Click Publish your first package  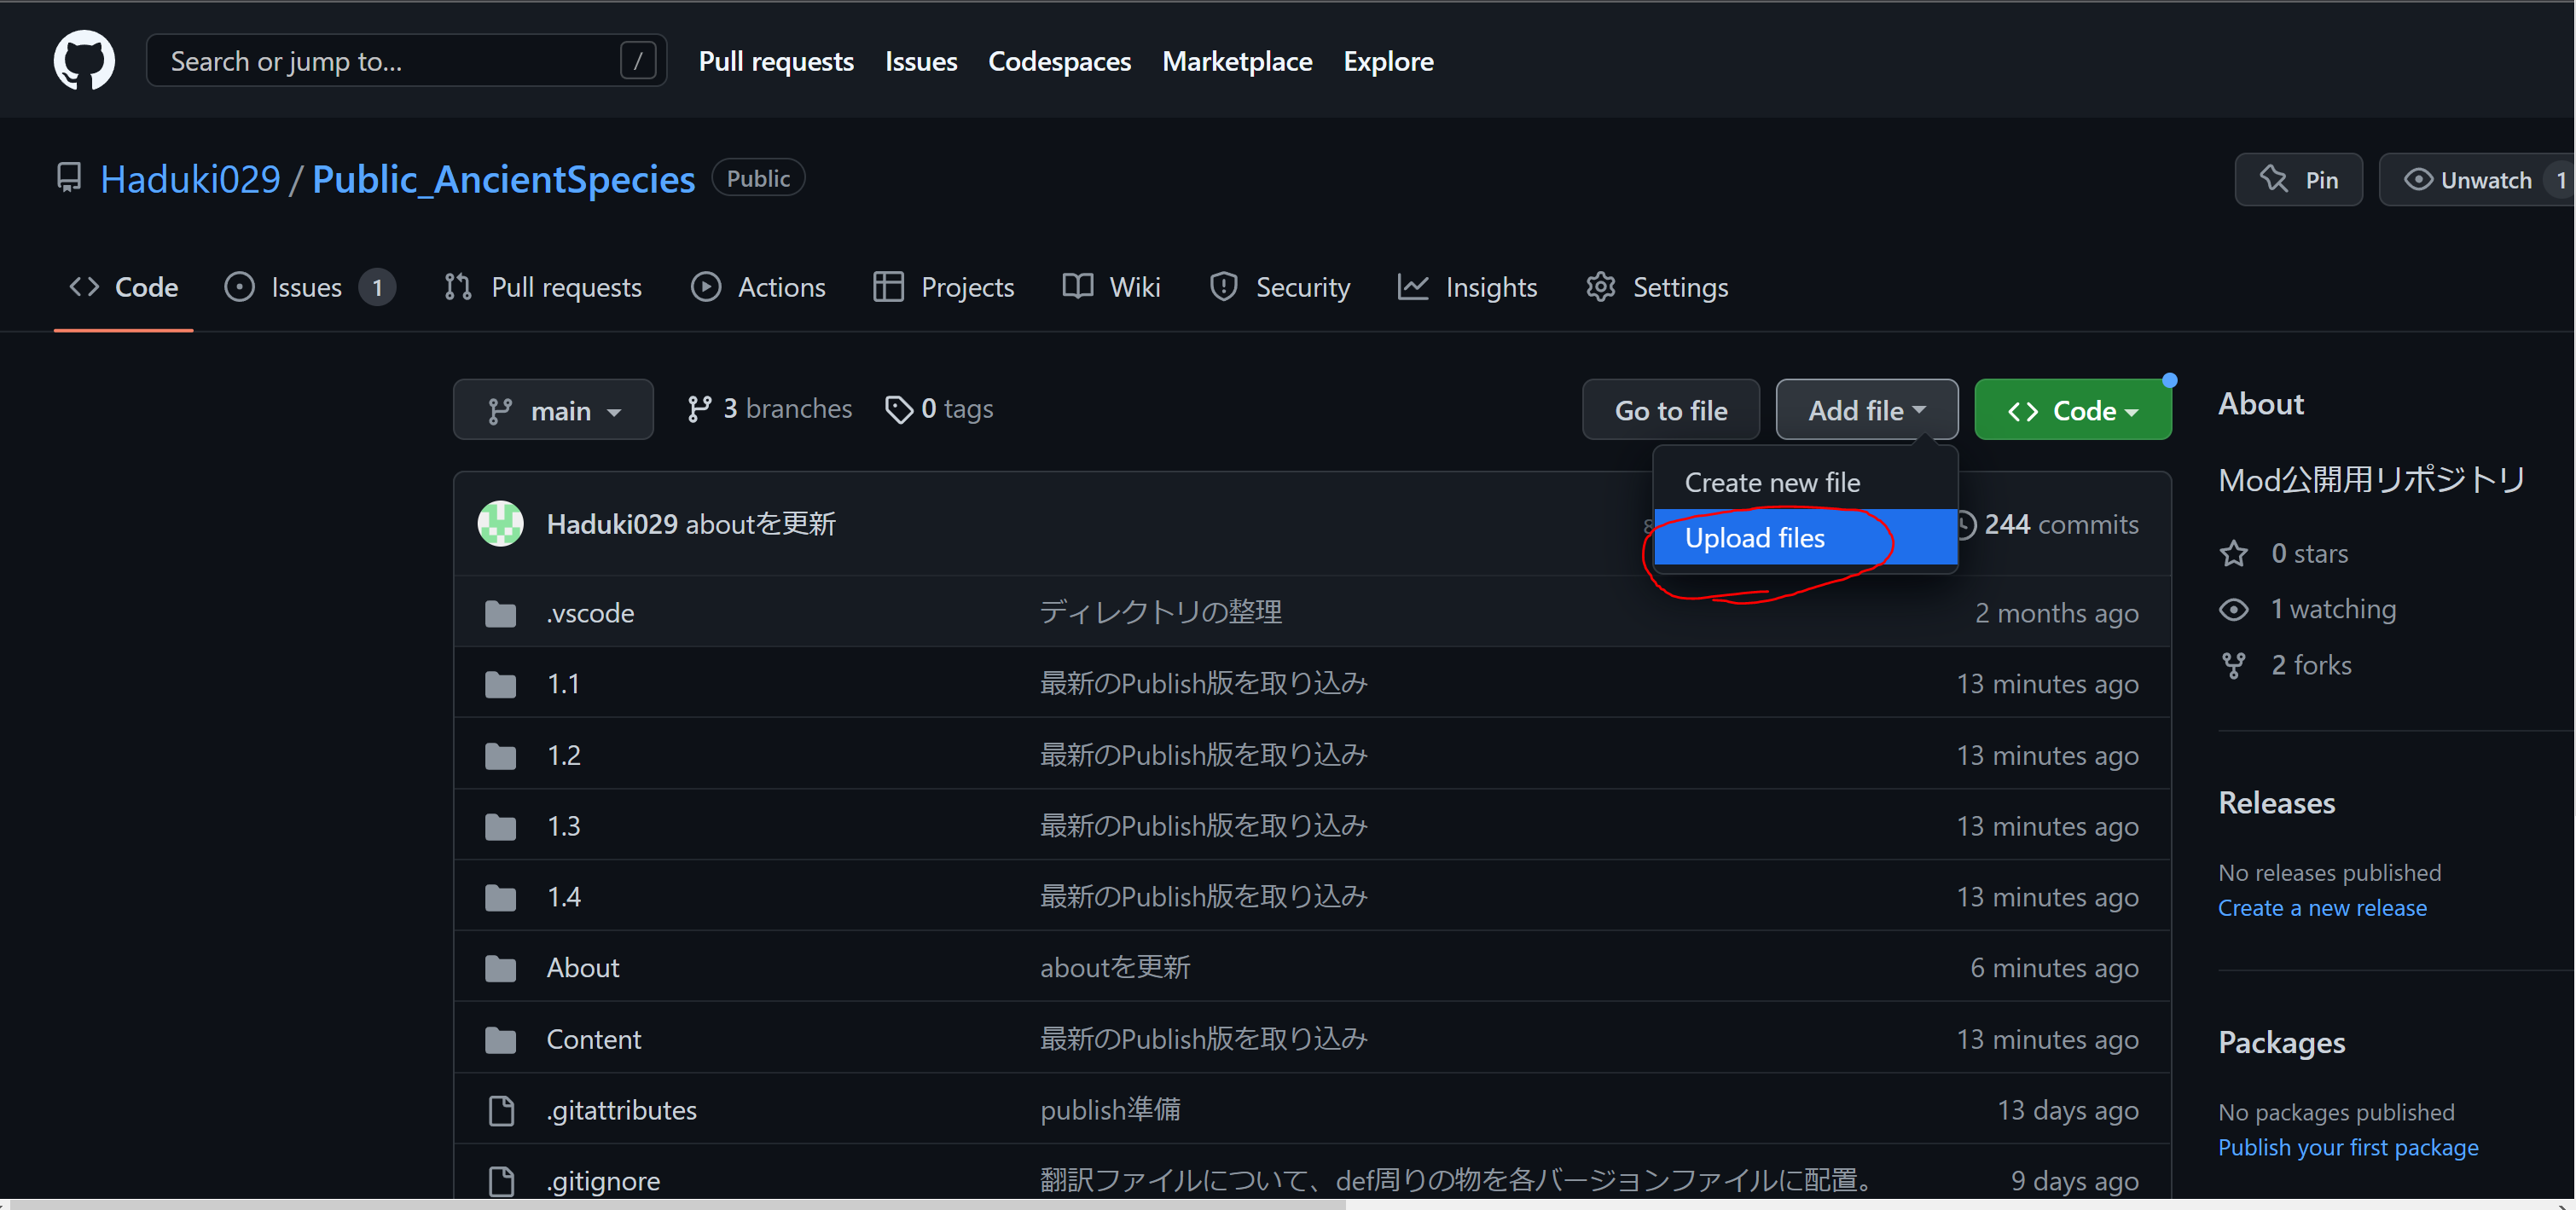pos(2348,1147)
